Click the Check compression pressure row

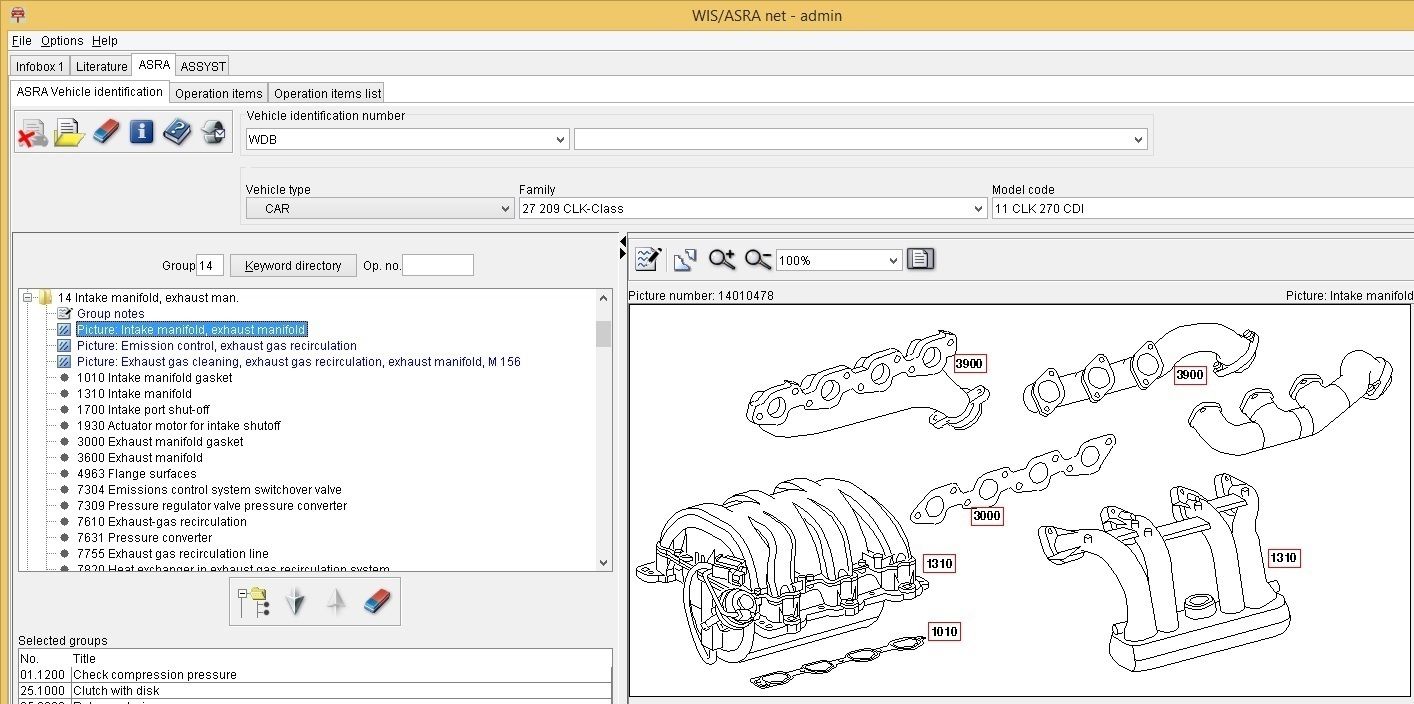pos(315,675)
